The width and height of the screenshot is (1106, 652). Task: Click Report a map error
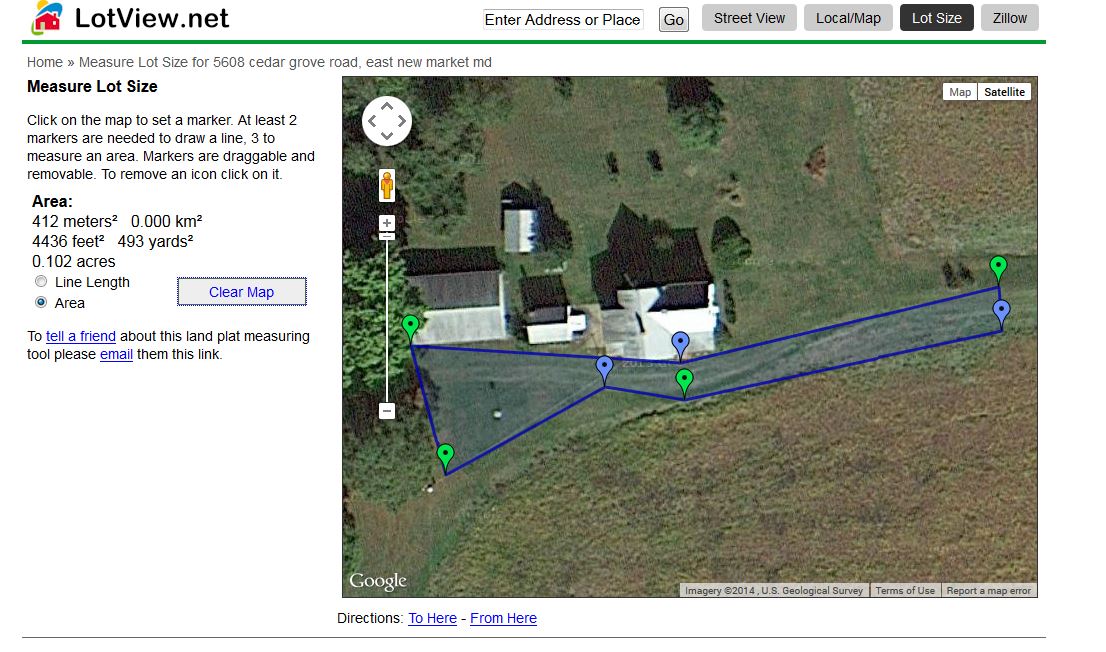(x=988, y=591)
